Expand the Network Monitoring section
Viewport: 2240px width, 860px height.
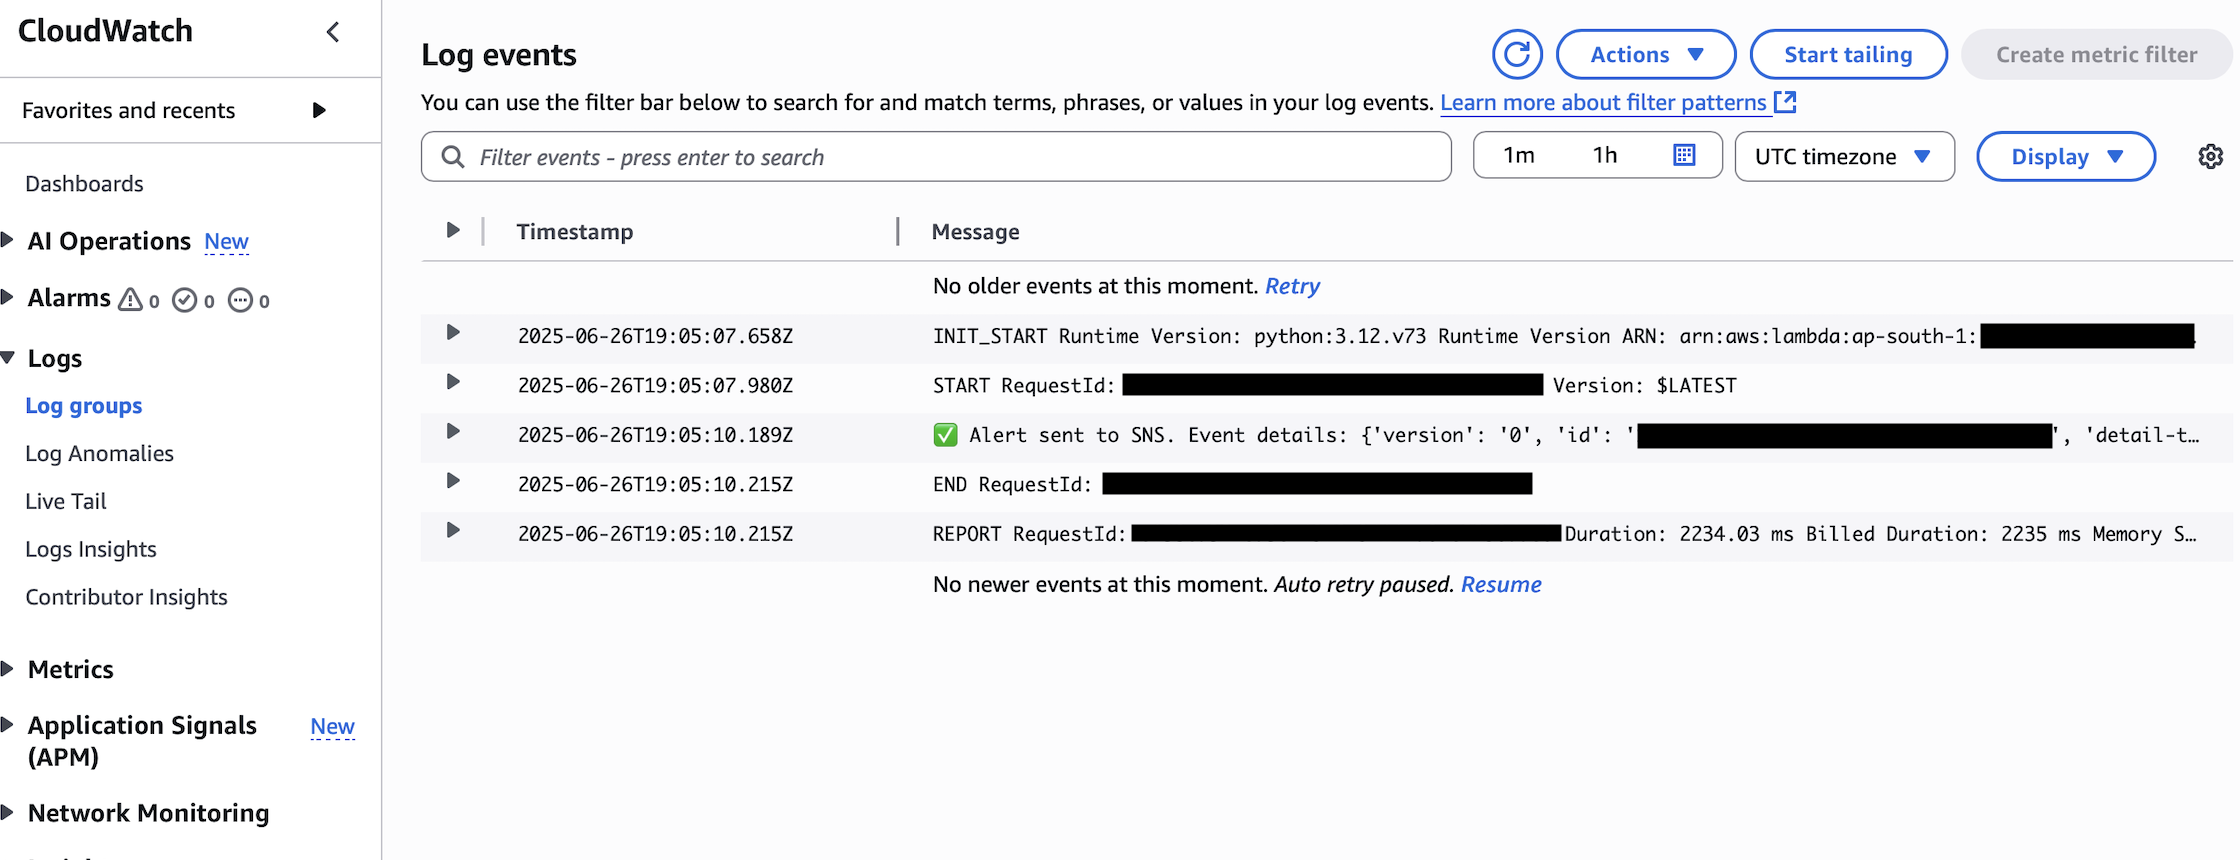(8, 812)
